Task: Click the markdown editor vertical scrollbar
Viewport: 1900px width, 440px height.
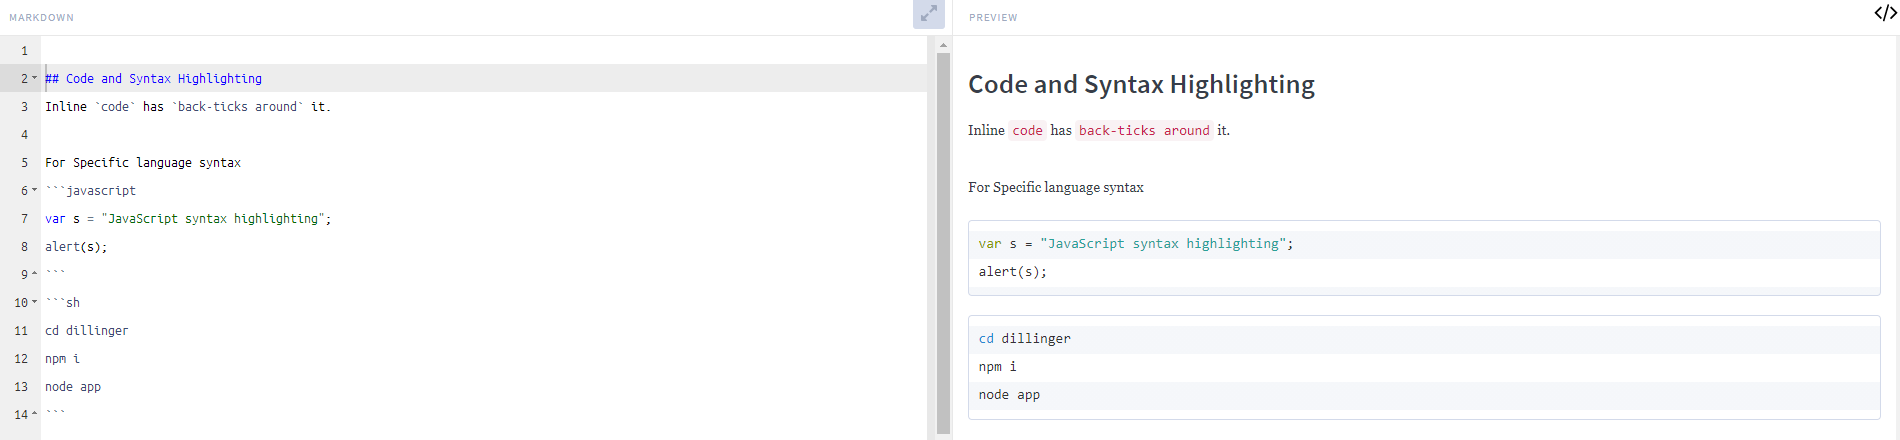Action: click(943, 243)
